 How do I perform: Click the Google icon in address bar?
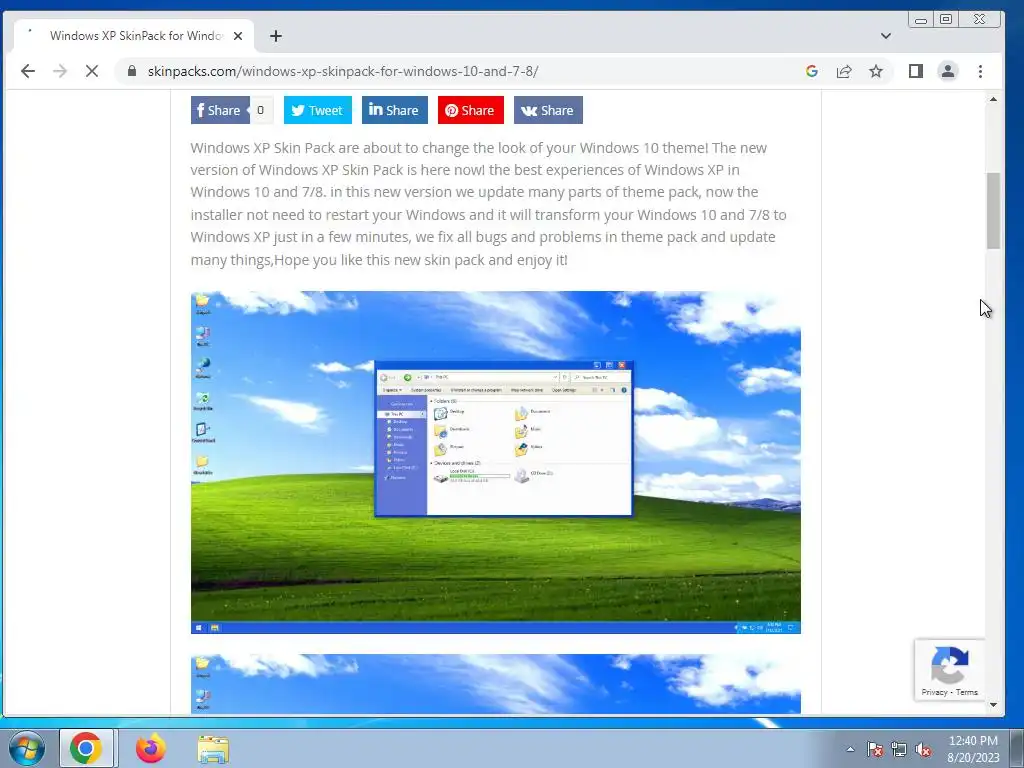812,71
